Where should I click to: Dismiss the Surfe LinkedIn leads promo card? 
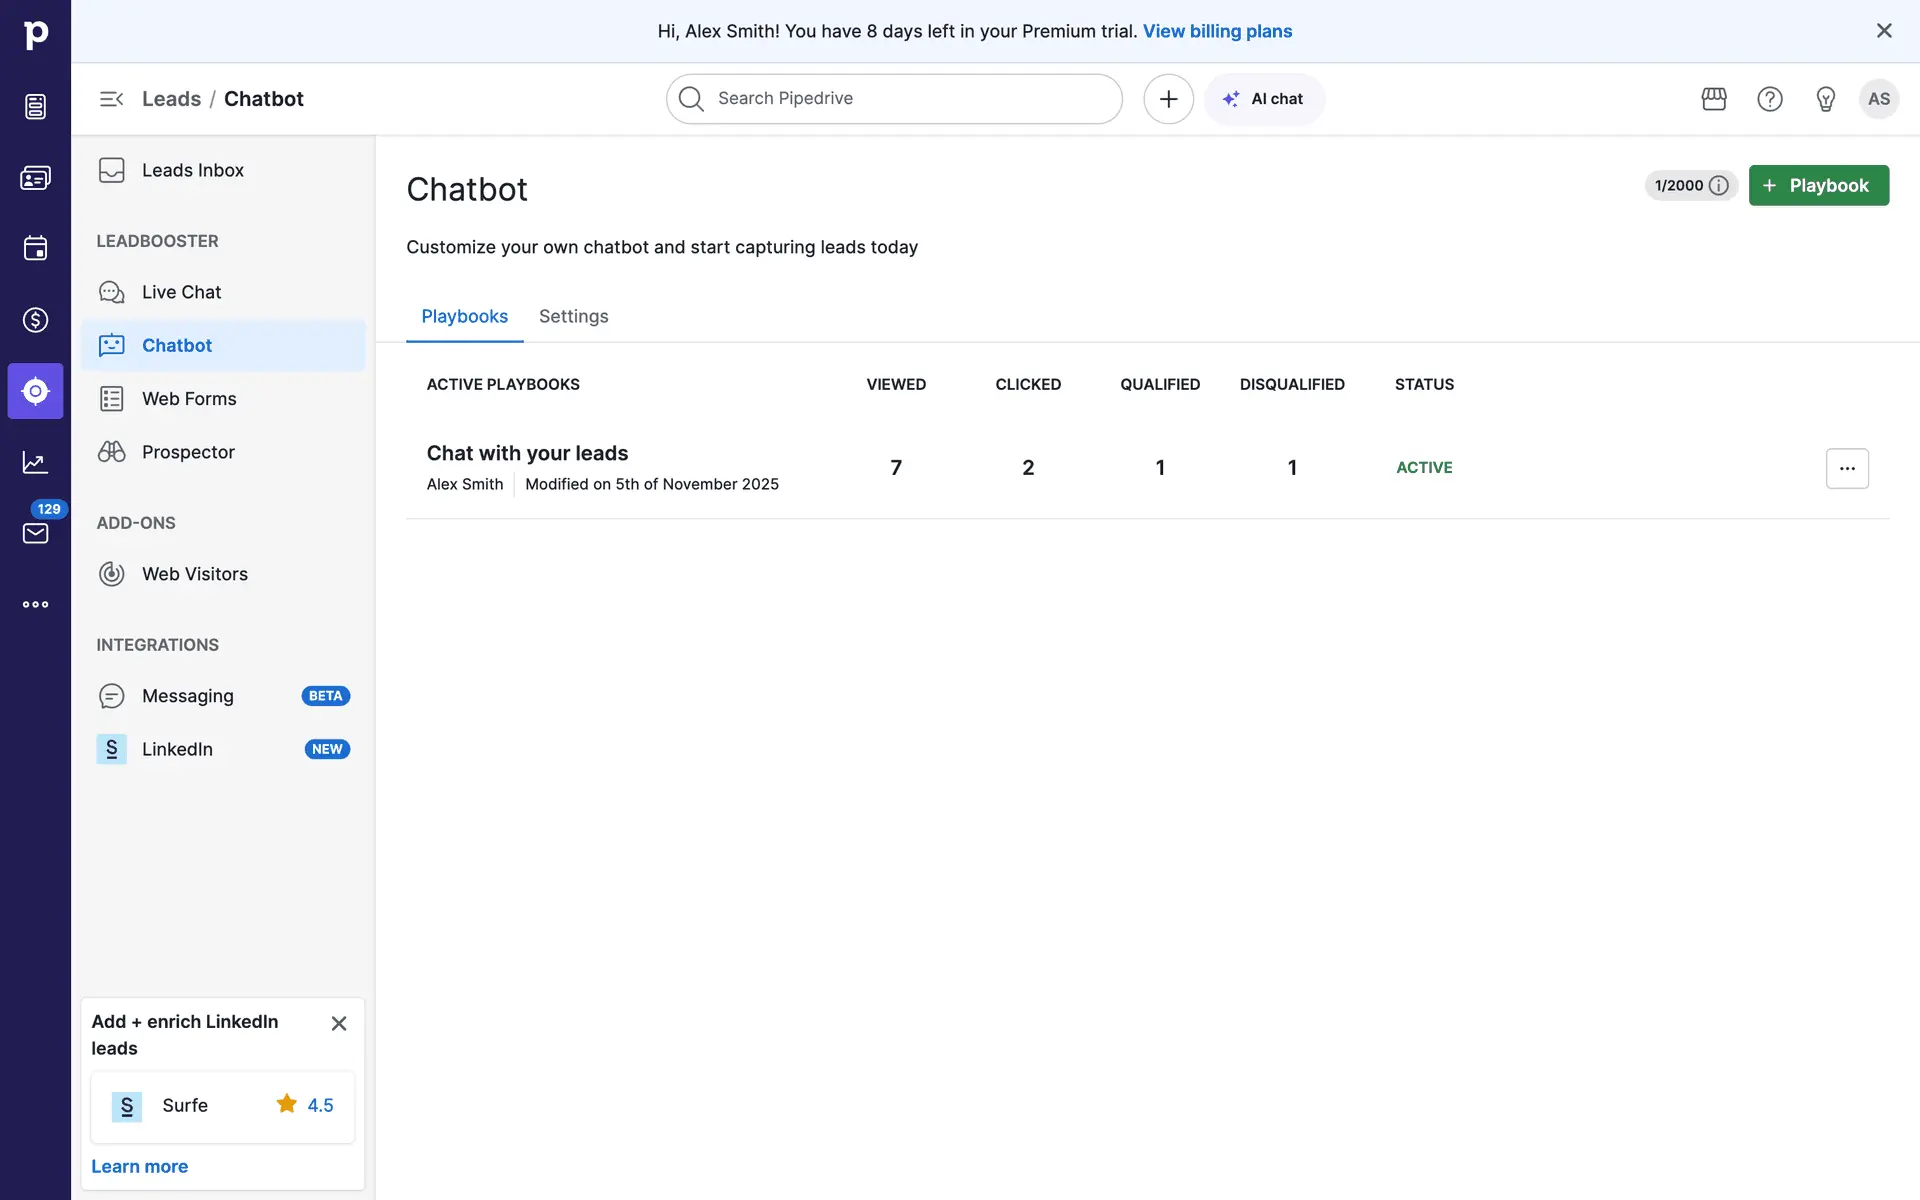coord(339,1023)
